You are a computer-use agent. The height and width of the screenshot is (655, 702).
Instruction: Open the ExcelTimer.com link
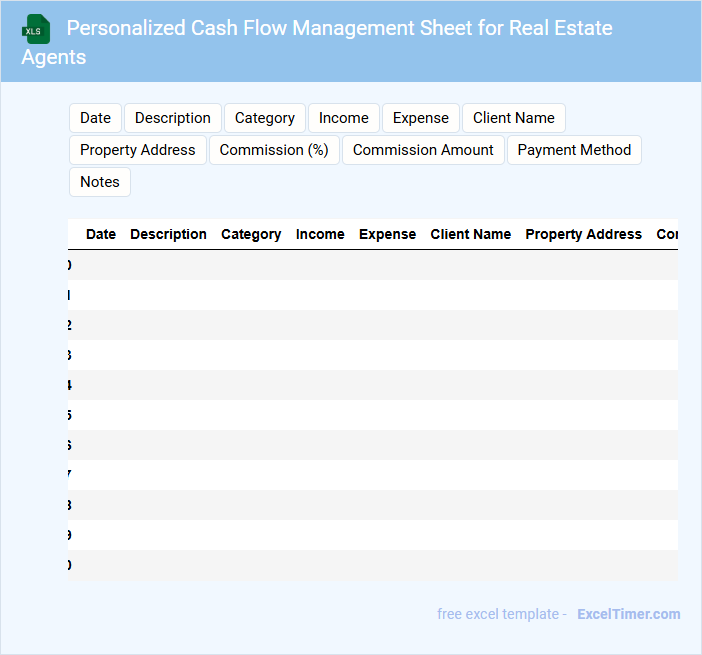click(x=628, y=614)
